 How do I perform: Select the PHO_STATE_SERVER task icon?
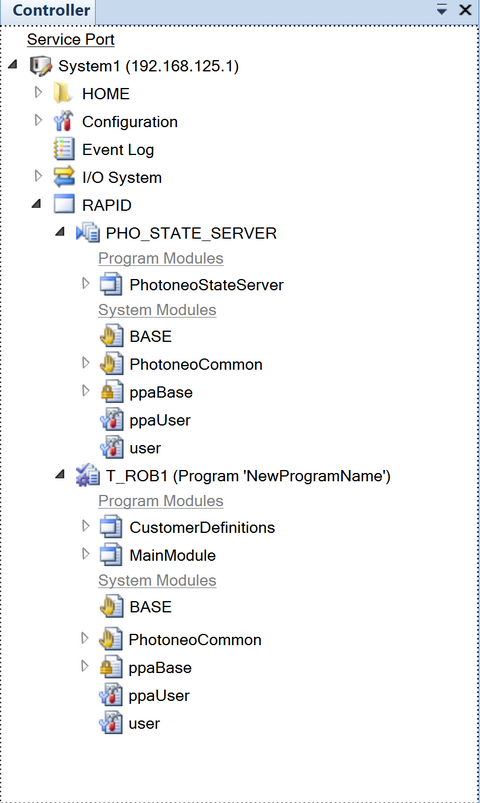pyautogui.click(x=88, y=233)
